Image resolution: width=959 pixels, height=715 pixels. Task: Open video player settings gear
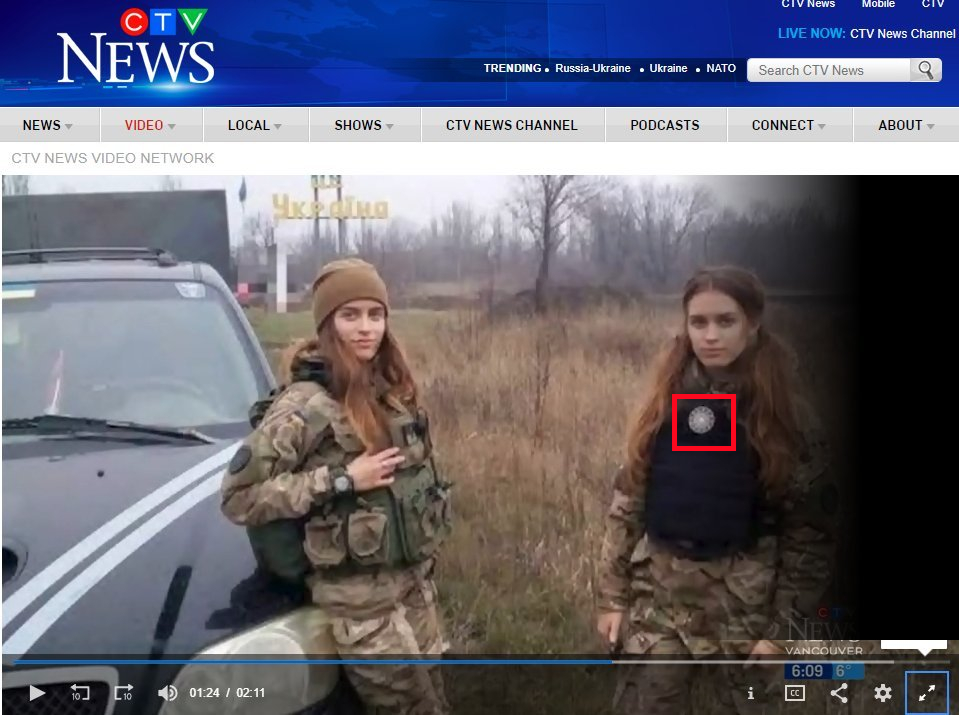(x=883, y=693)
